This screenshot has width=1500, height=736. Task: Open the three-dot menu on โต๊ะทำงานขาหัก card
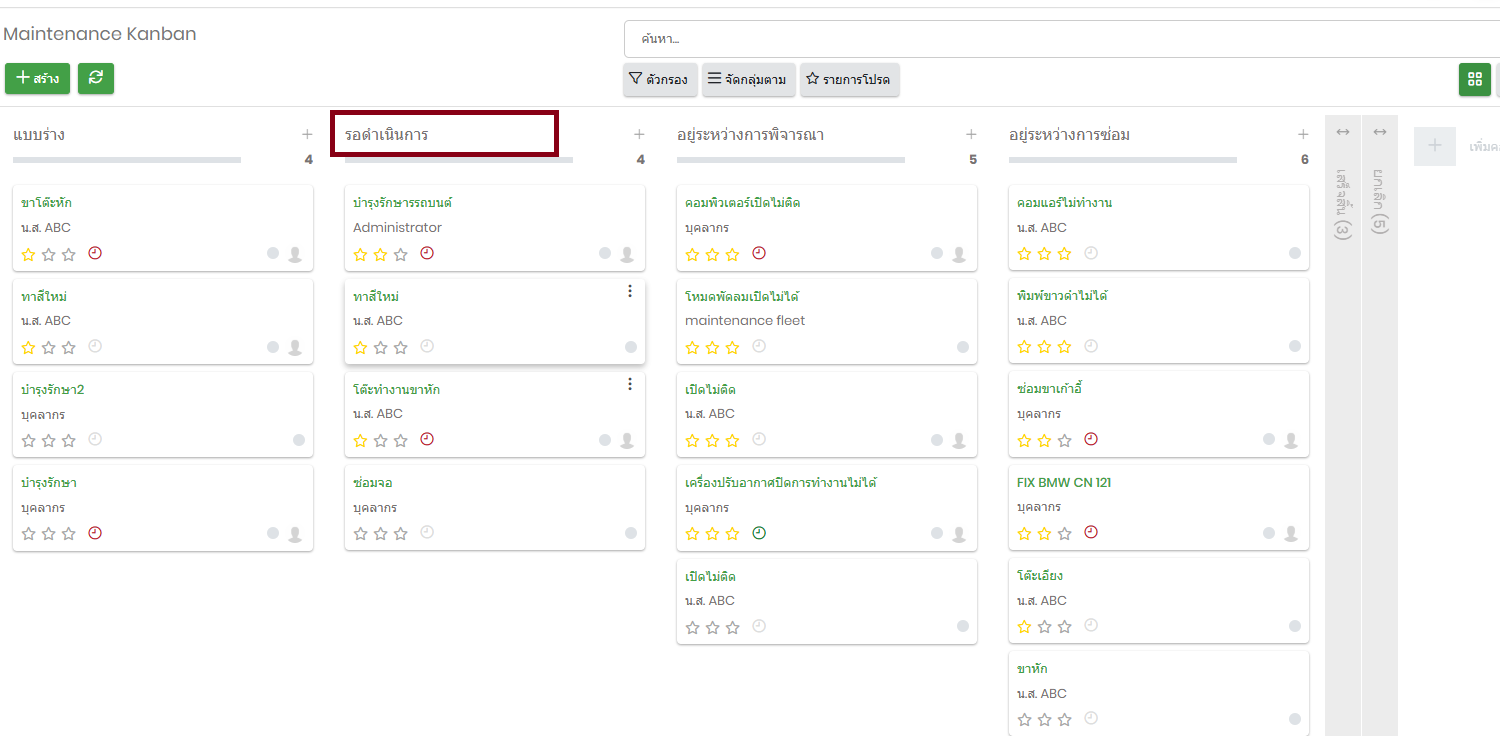coord(629,384)
